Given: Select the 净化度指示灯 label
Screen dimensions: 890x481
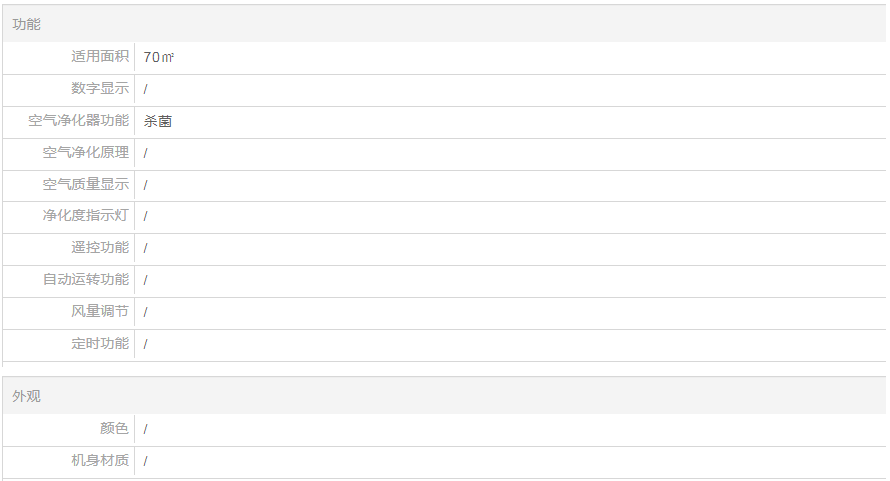Looking at the screenshot, I should [x=85, y=216].
